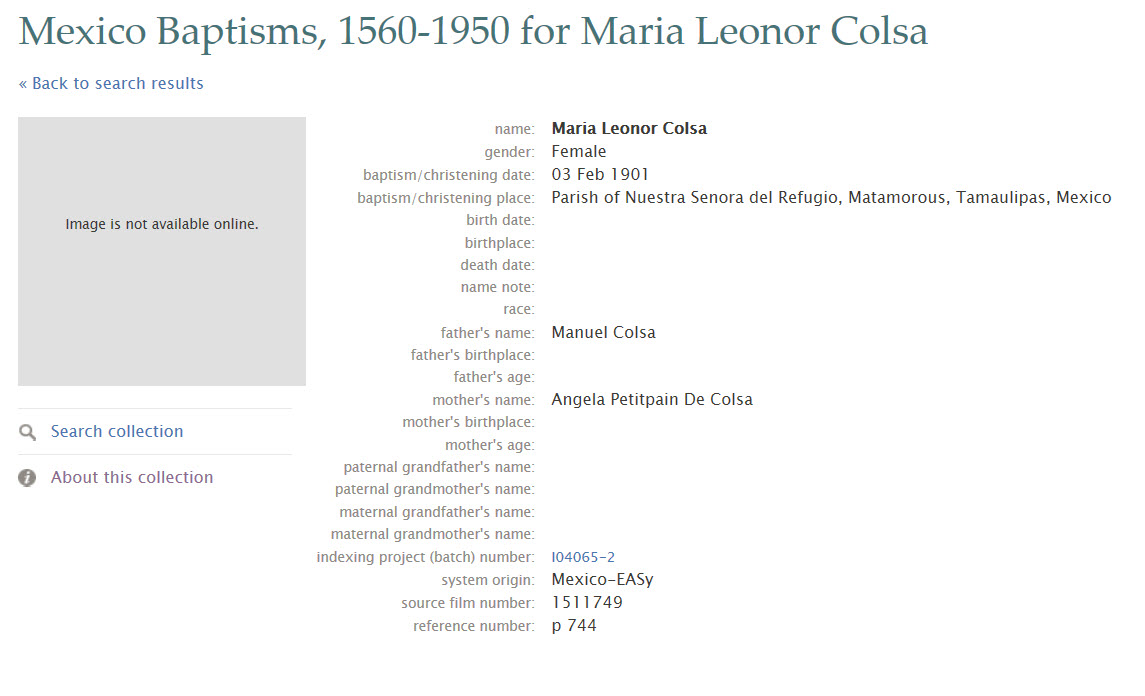
Task: Click reference number p 744
Action: (x=574, y=626)
